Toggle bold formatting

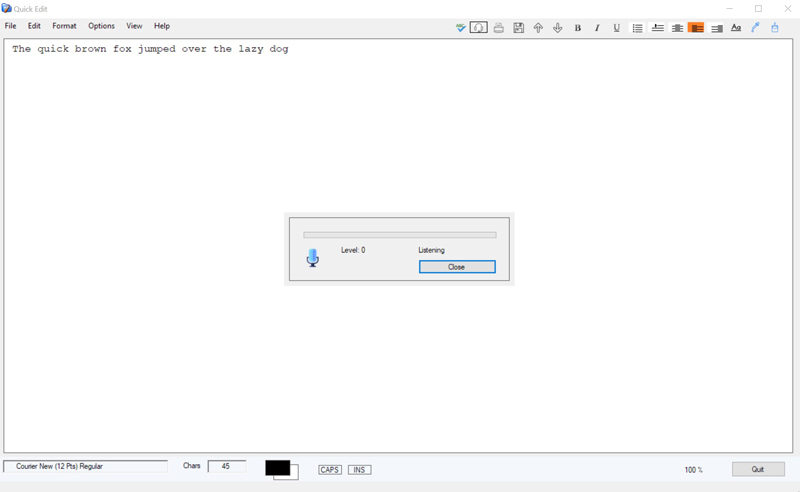click(578, 28)
